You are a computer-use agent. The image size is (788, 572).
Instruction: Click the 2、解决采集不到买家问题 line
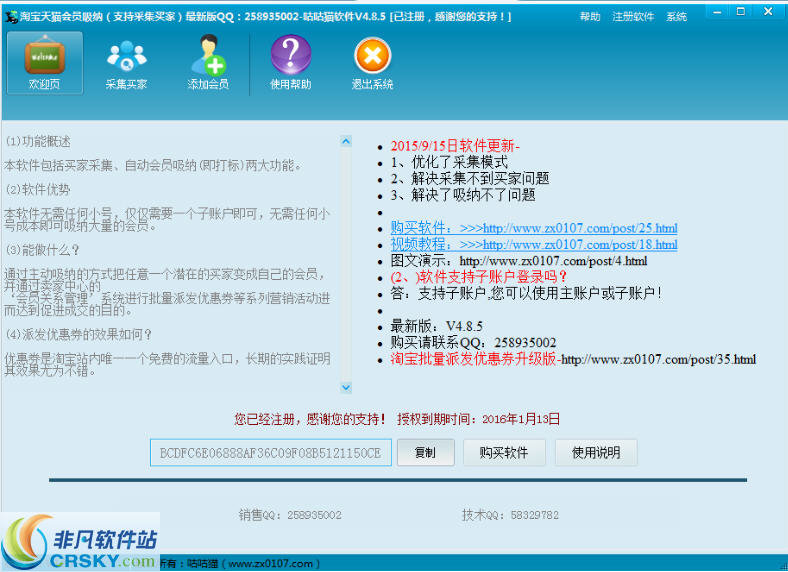[x=469, y=178]
